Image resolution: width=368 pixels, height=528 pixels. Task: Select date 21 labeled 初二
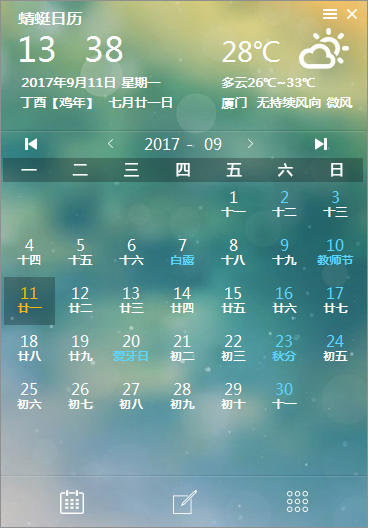pos(182,349)
